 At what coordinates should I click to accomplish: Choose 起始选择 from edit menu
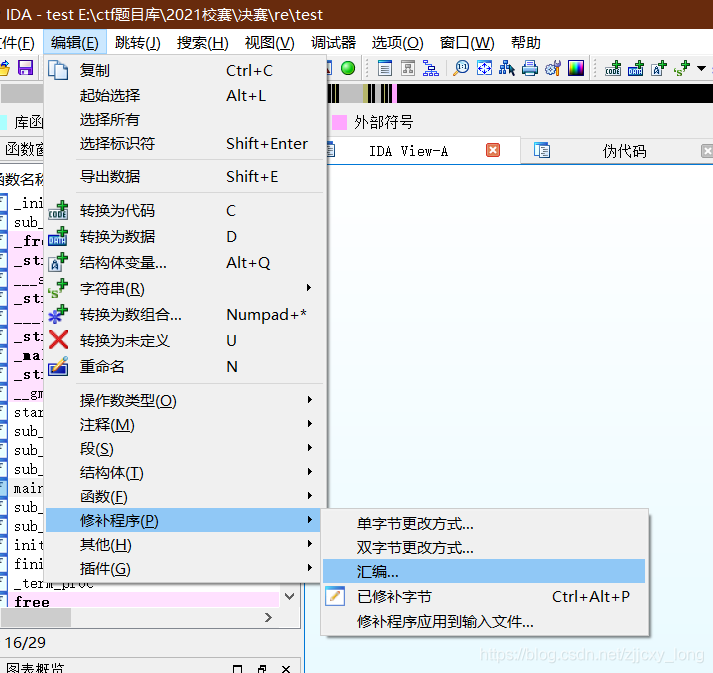186,95
